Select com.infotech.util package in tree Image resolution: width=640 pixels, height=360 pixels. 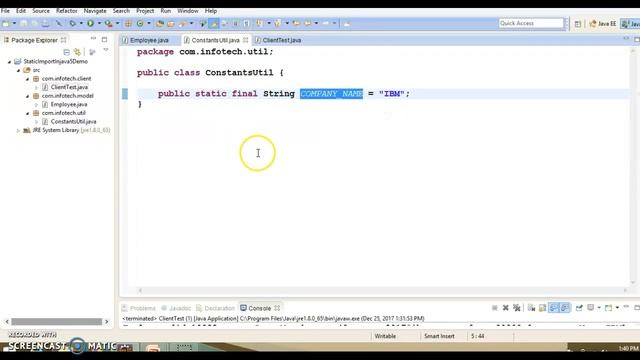pos(63,113)
